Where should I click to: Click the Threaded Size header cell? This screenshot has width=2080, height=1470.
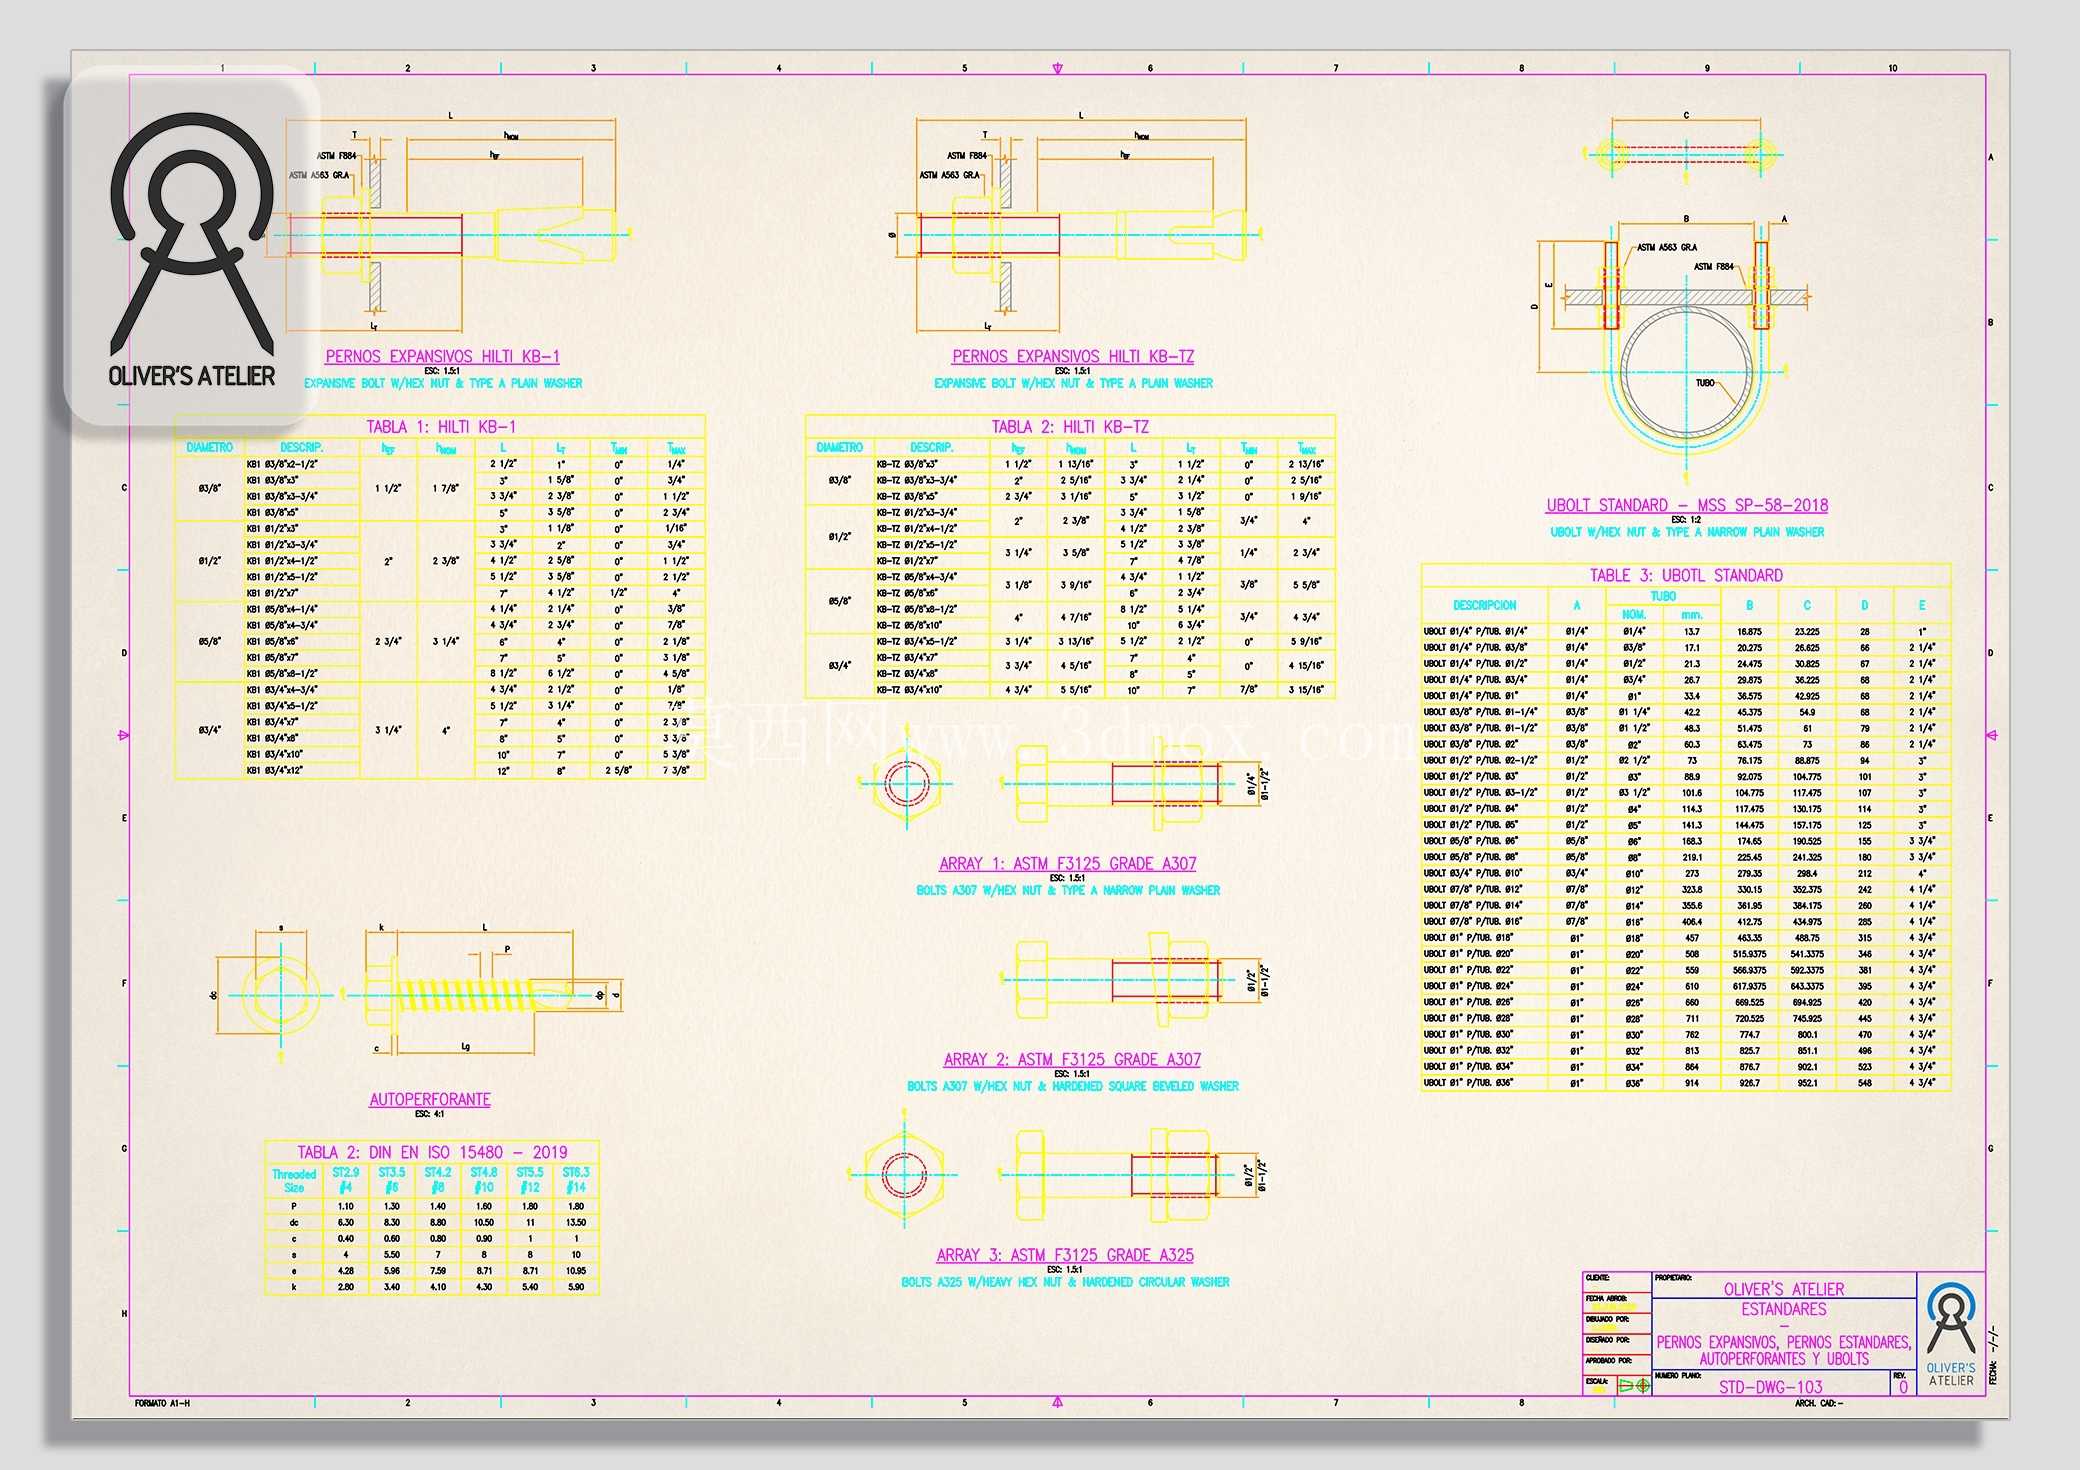(x=294, y=1180)
